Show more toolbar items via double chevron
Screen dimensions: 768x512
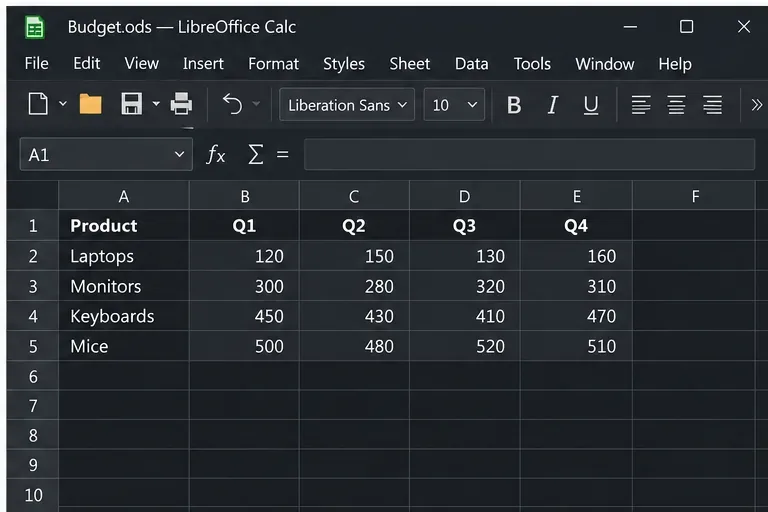point(756,105)
